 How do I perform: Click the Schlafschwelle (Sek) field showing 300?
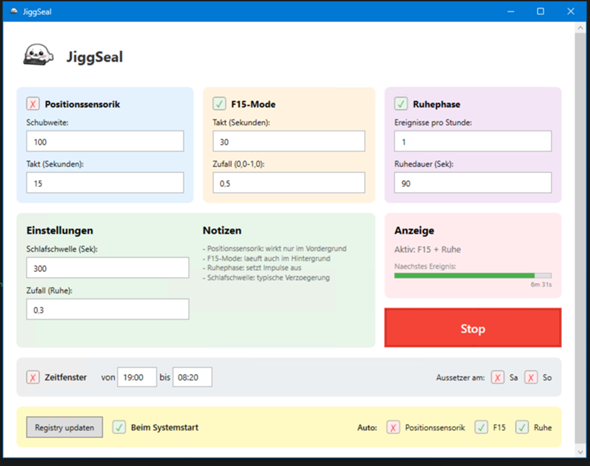coord(108,268)
